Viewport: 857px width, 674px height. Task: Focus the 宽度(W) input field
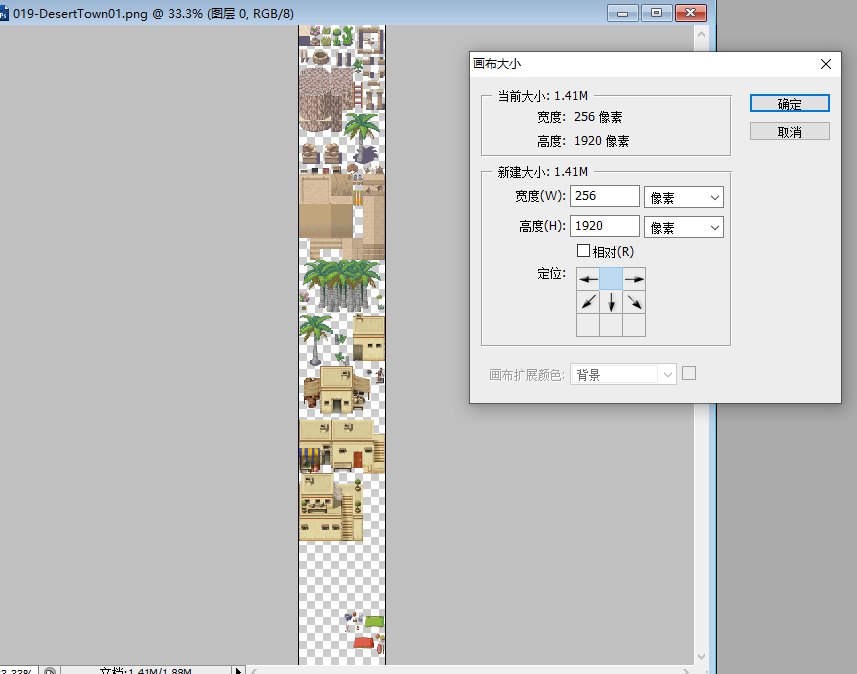[x=604, y=196]
